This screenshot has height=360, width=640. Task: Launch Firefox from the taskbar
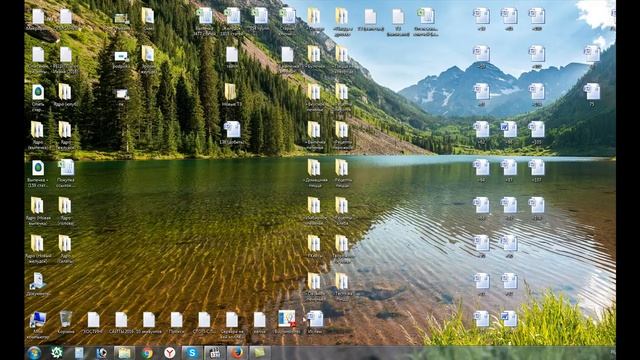[237, 353]
